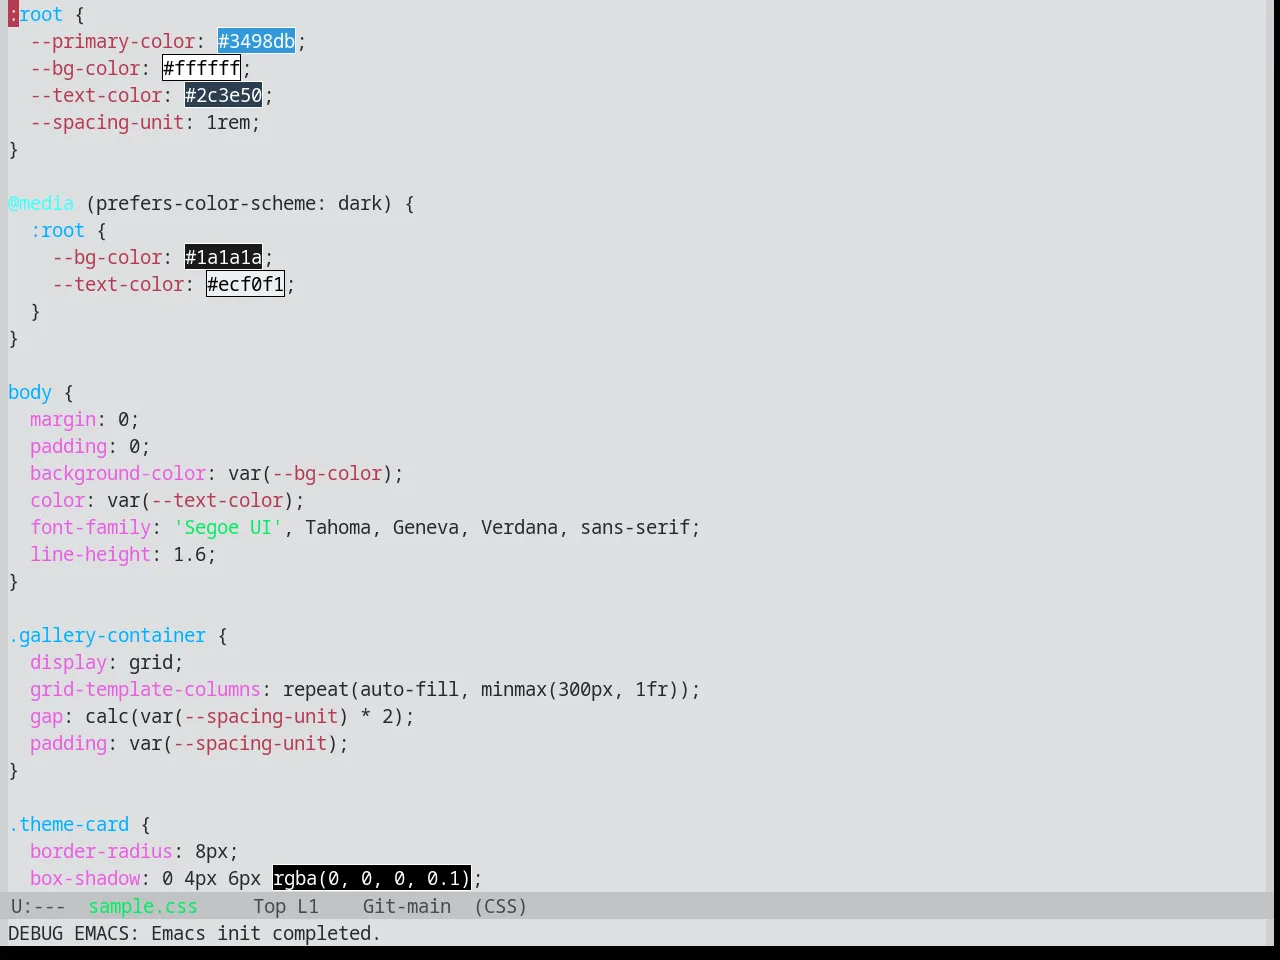Click prefers-color-scheme: dark text
This screenshot has width=1280, height=960.
pos(239,203)
